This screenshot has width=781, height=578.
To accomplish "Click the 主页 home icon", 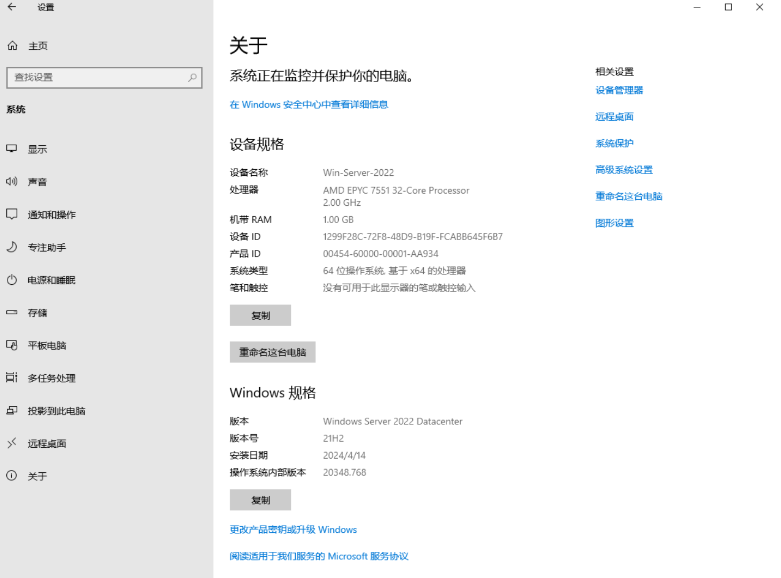I will pyautogui.click(x=12, y=46).
